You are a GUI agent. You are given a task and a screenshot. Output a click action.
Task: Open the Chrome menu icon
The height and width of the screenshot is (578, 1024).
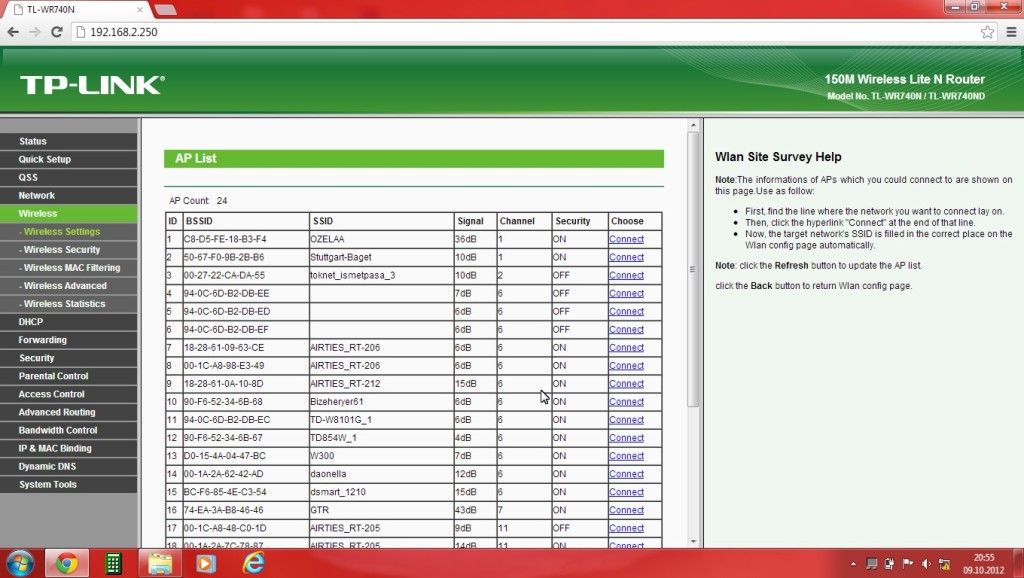(x=1011, y=32)
